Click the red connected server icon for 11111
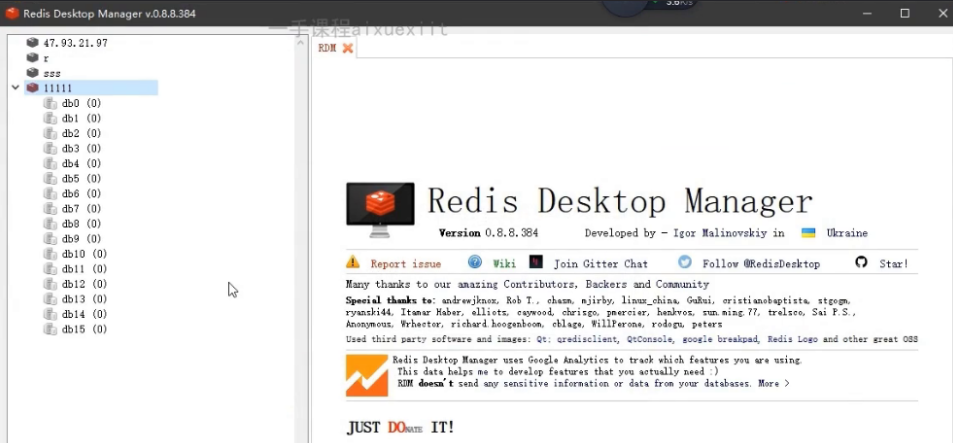 (x=32, y=88)
